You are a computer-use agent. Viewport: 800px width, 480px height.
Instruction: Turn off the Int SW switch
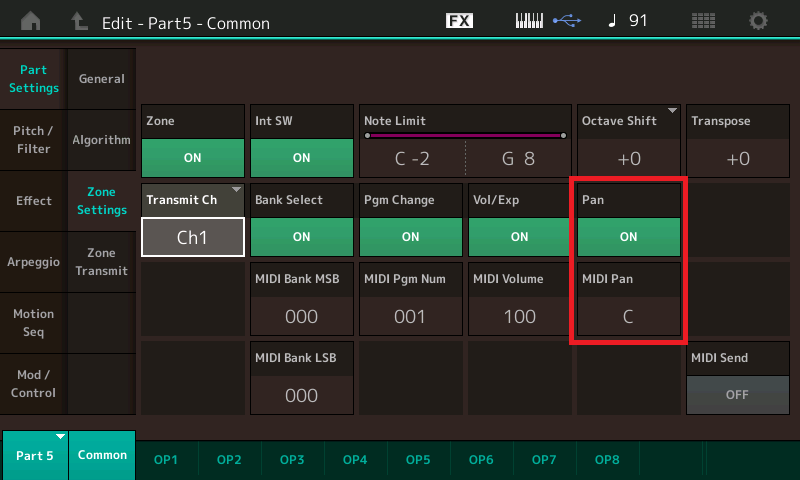[x=301, y=157]
